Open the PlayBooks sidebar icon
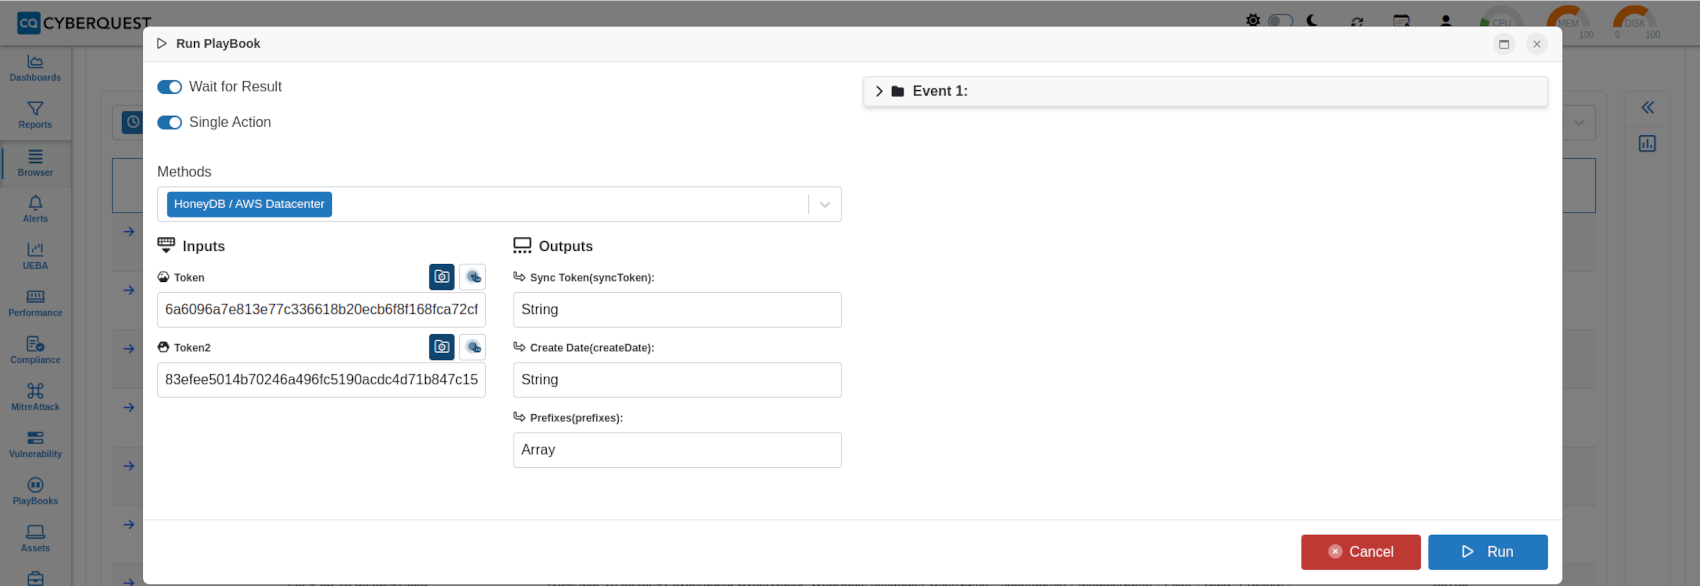The width and height of the screenshot is (1700, 586). tap(35, 491)
